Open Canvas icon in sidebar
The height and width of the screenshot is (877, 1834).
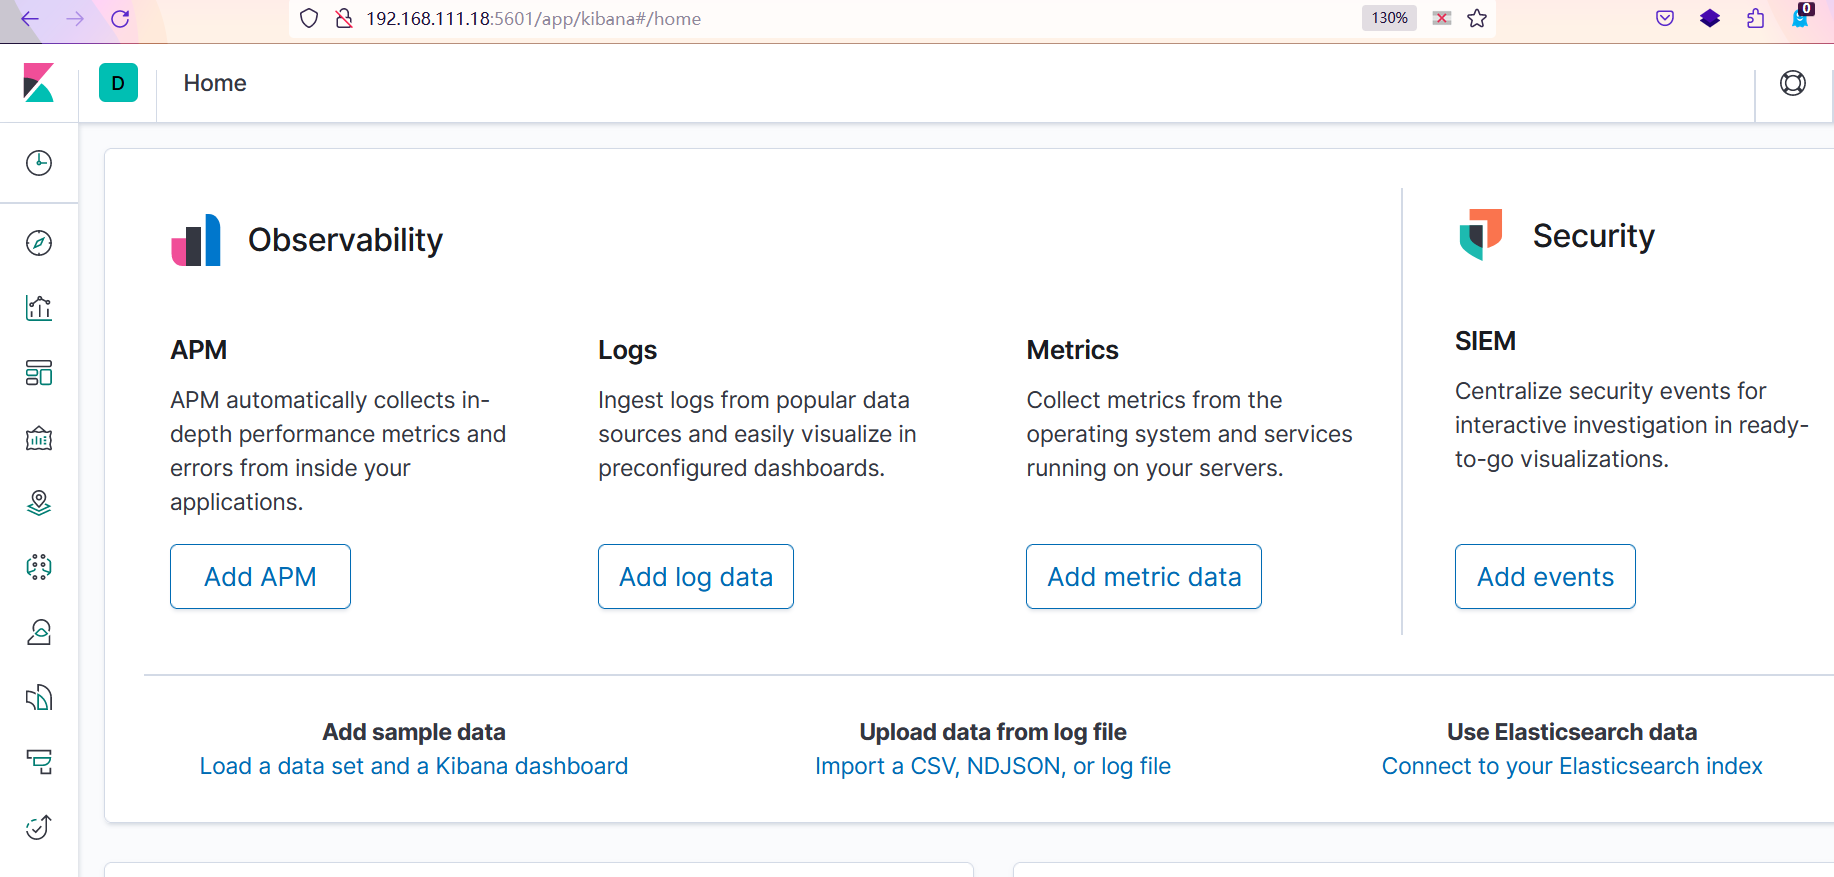click(x=39, y=438)
